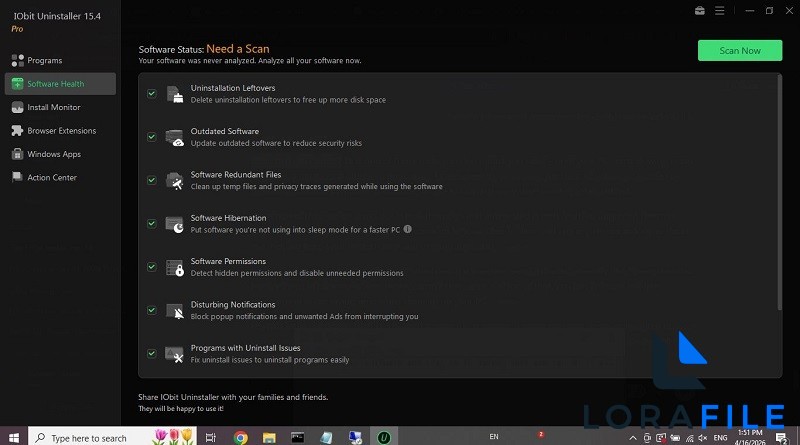Show hidden system tray icons
This screenshot has width=800, height=445.
633,438
